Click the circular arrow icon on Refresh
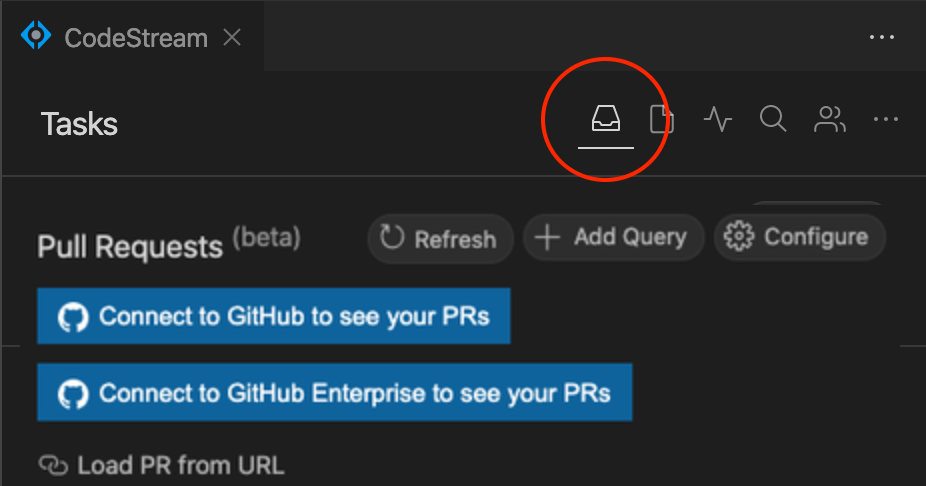Image resolution: width=926 pixels, height=486 pixels. (x=393, y=238)
